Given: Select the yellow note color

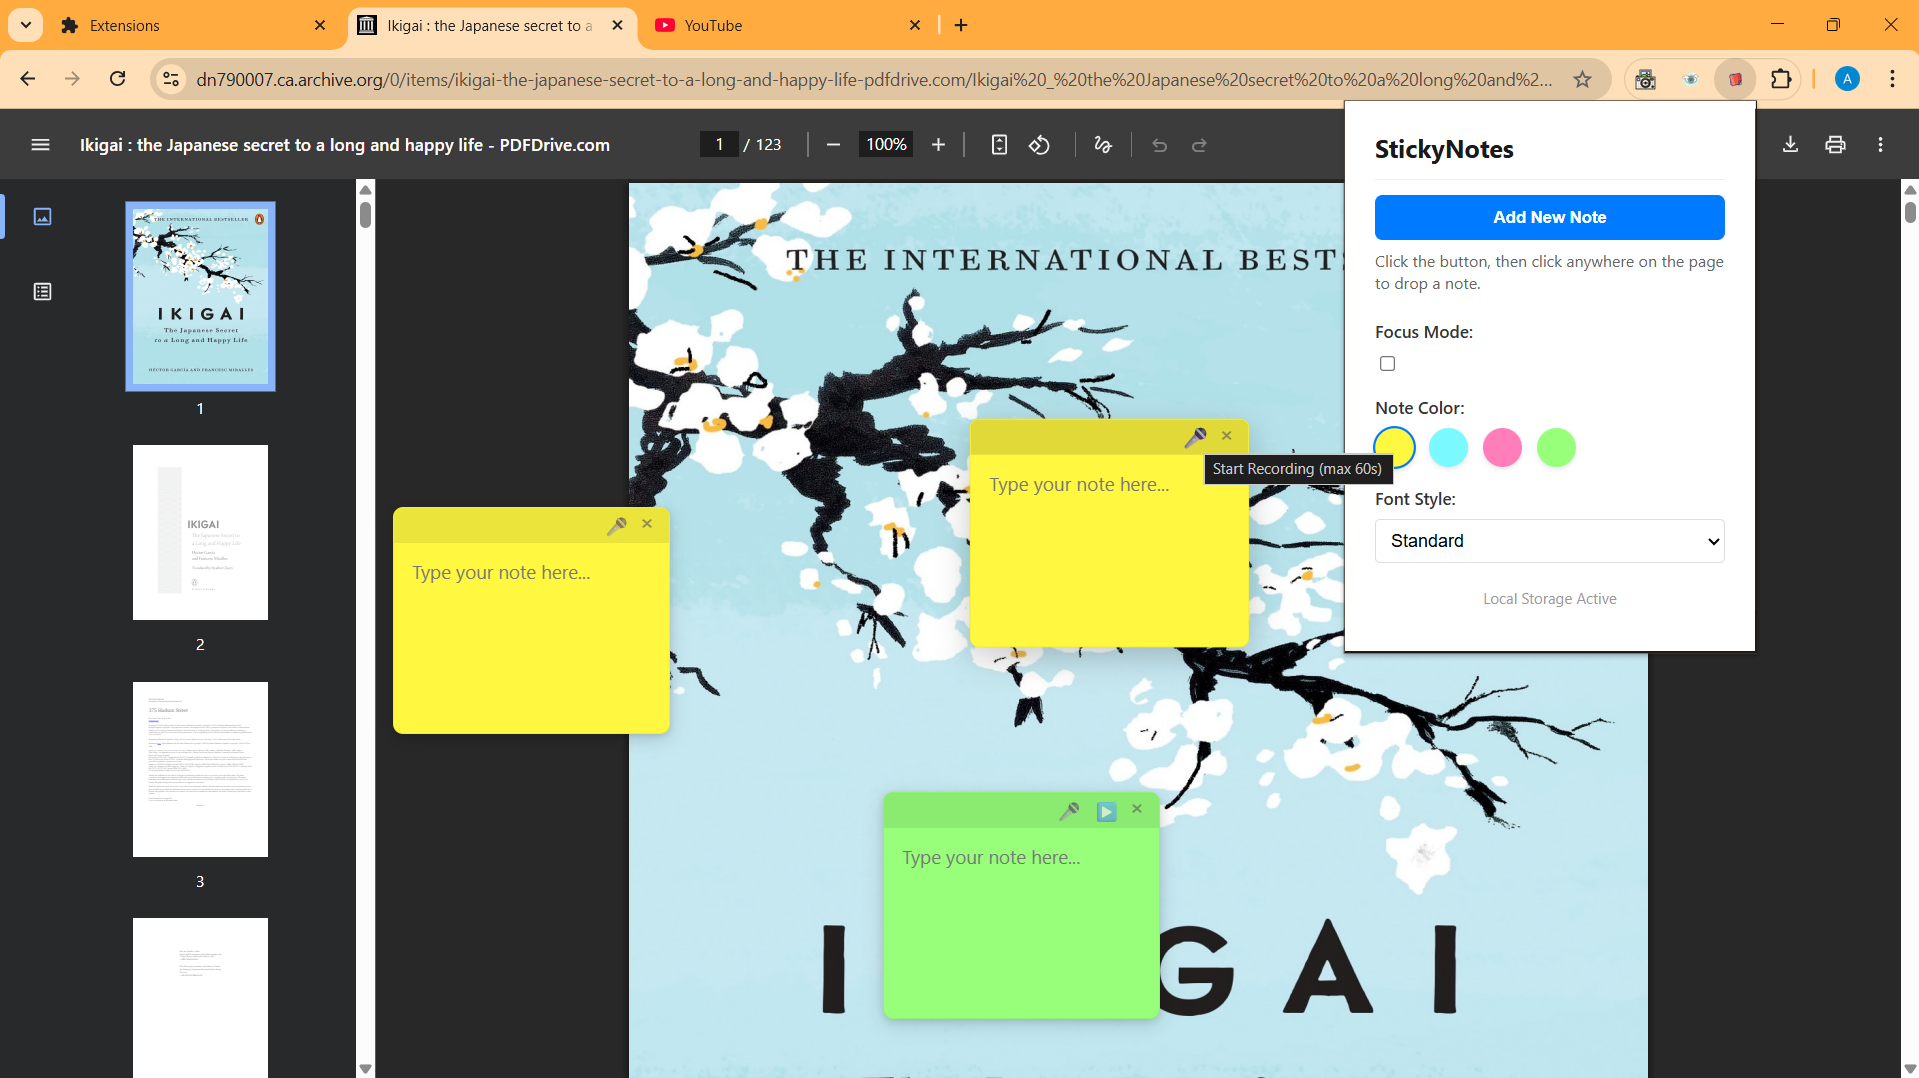Looking at the screenshot, I should pos(1394,447).
